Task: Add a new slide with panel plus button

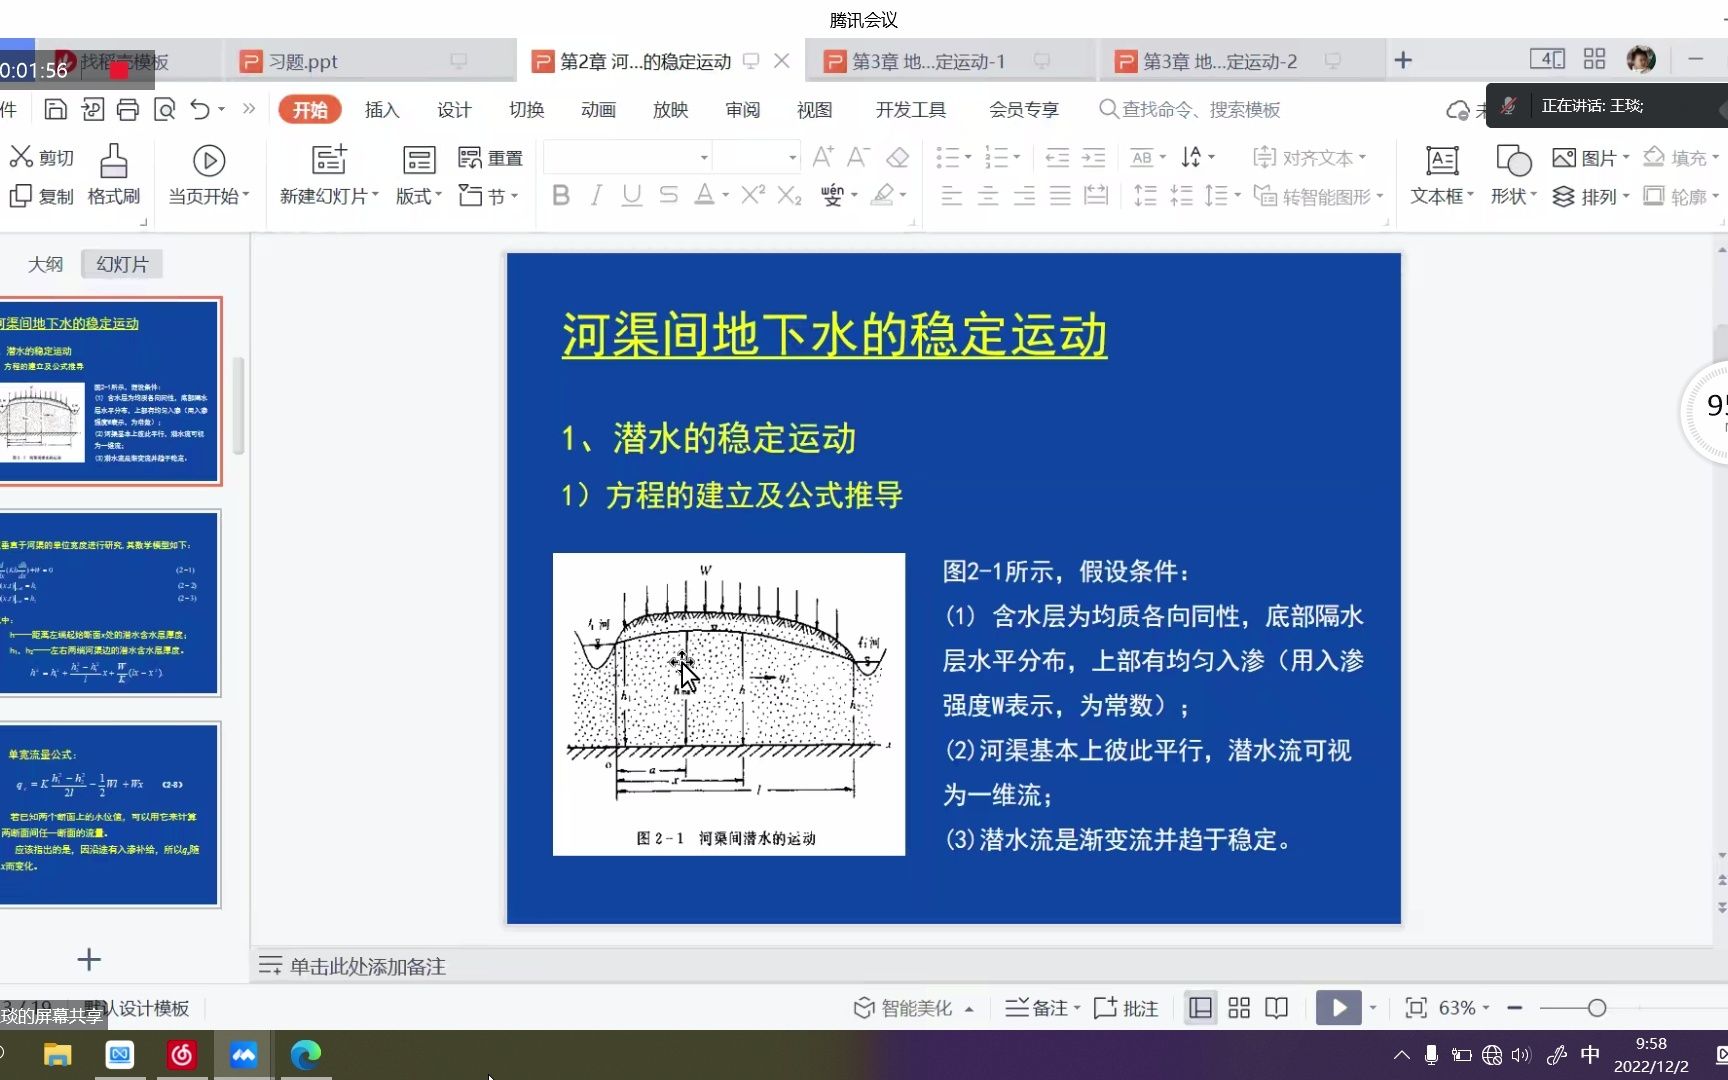Action: coord(89,960)
